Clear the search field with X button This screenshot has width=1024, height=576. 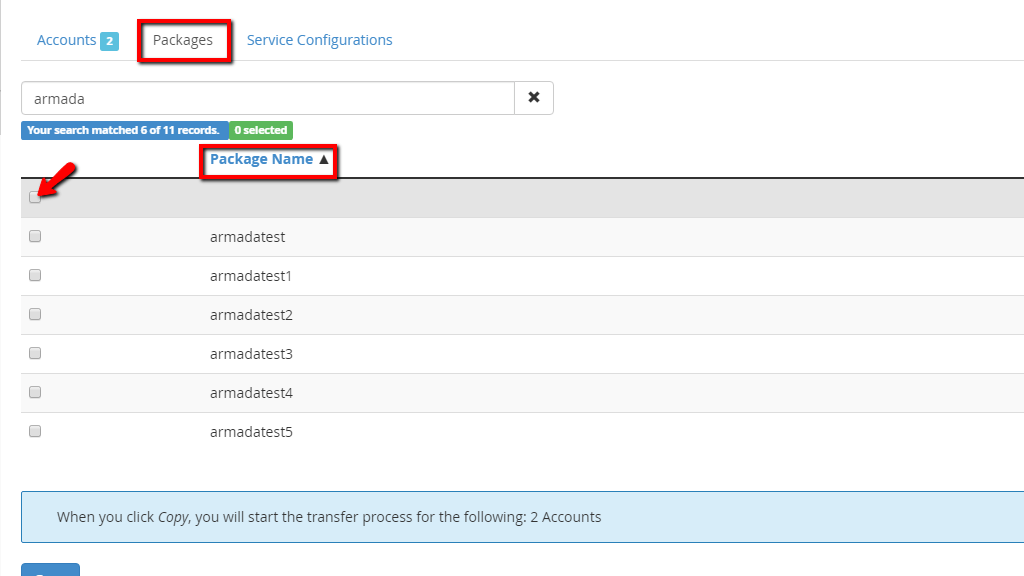534,98
